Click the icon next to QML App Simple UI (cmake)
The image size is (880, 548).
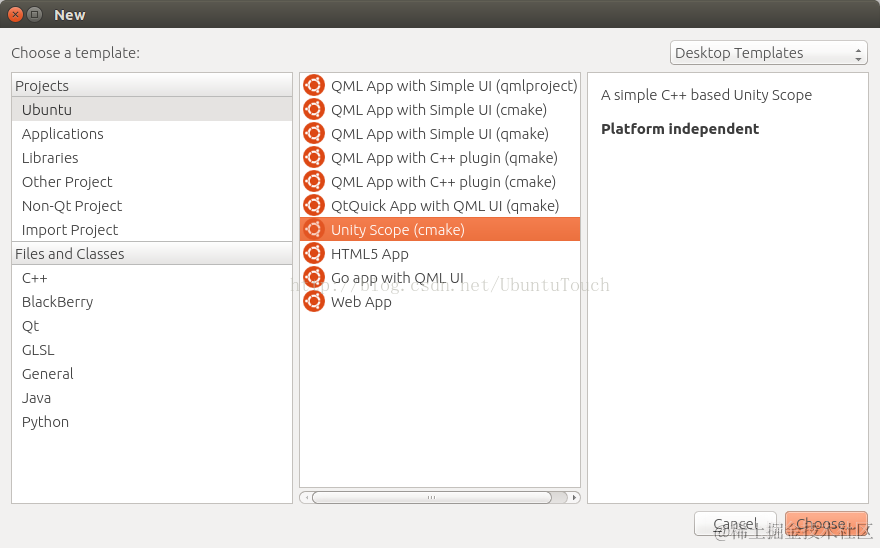(x=314, y=109)
